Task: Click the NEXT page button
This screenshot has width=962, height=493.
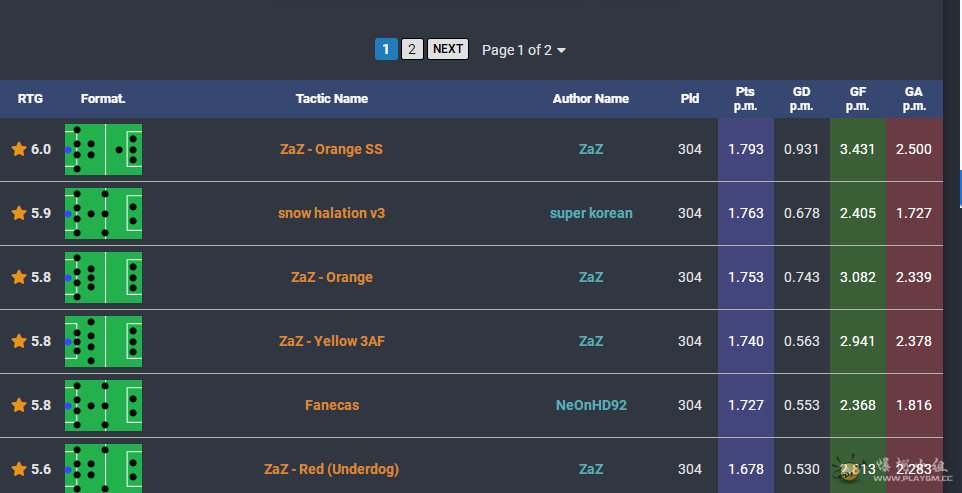Action: point(448,49)
